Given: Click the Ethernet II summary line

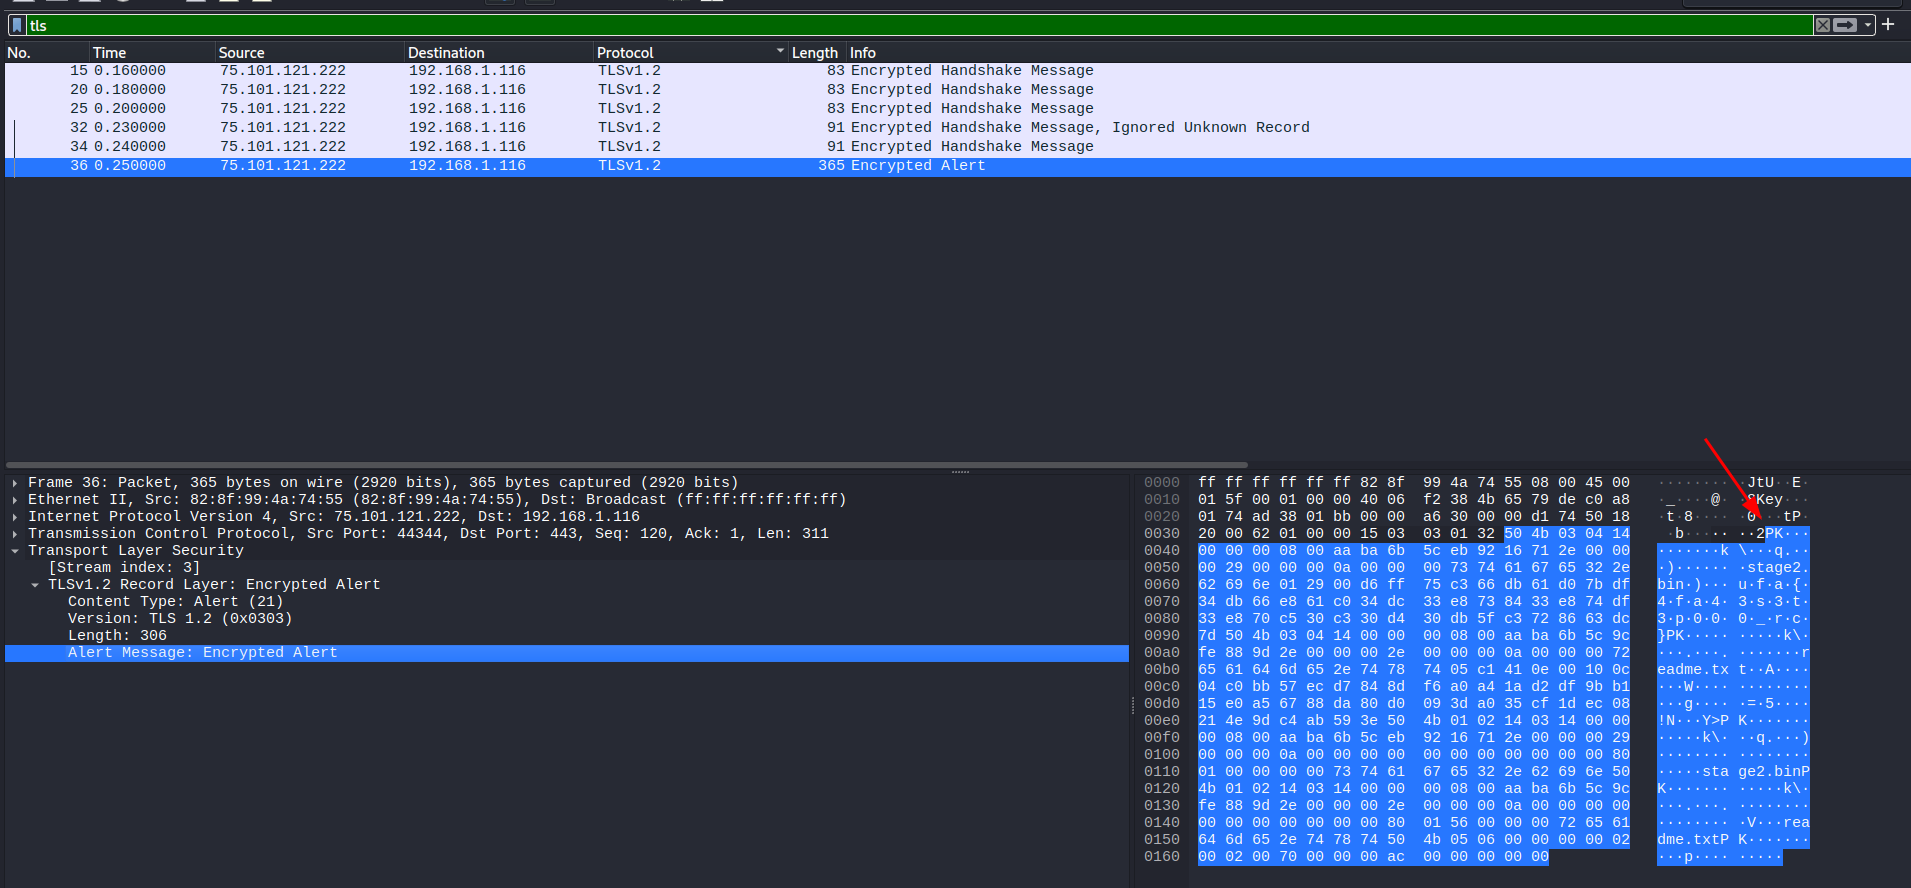Looking at the screenshot, I should point(437,500).
